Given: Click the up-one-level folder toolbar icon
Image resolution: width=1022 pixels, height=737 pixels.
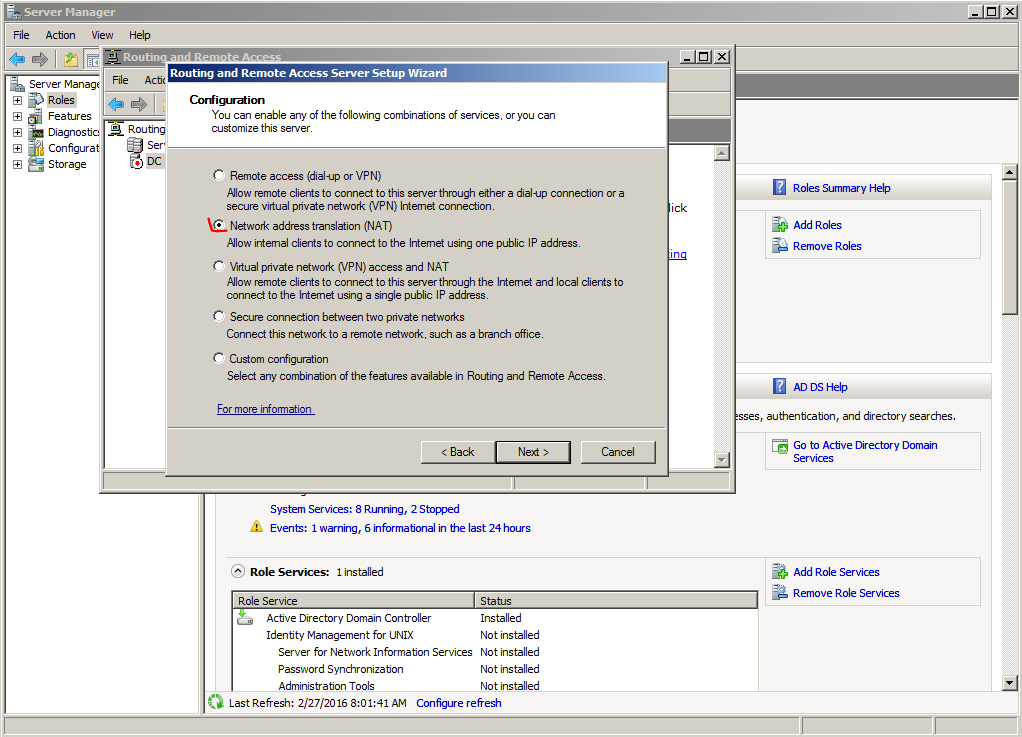Looking at the screenshot, I should click(70, 60).
